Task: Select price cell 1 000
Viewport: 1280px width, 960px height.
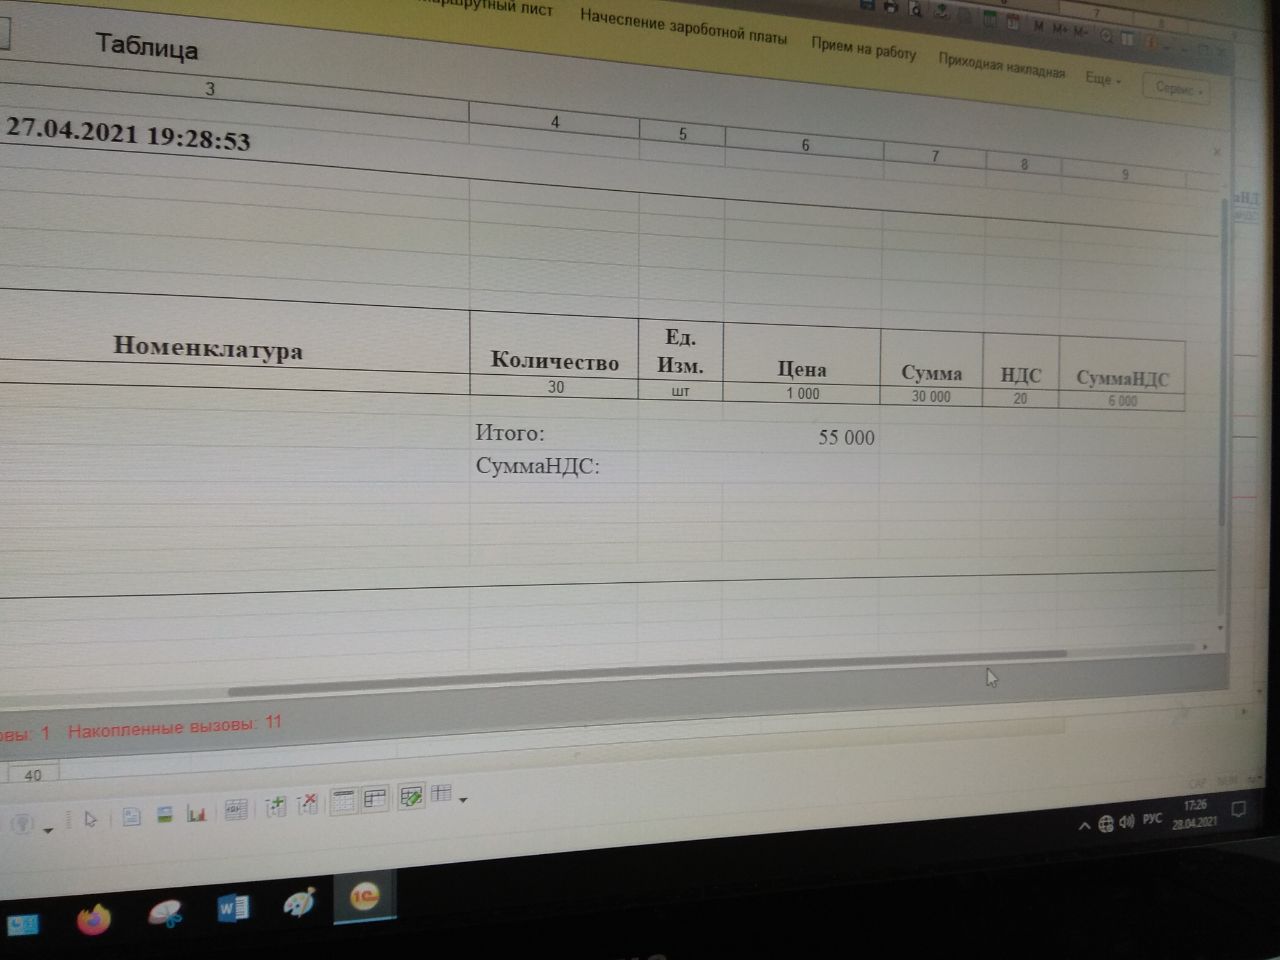Action: [802, 394]
